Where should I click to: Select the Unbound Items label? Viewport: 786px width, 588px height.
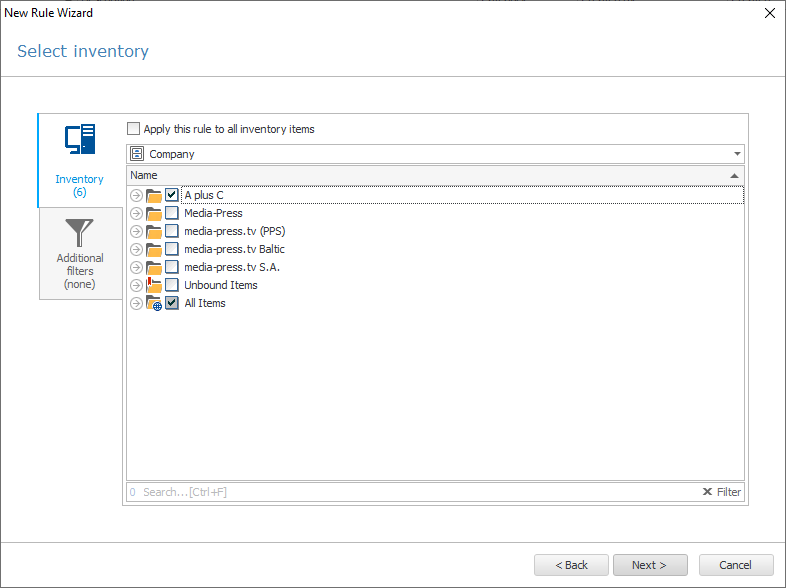pos(221,285)
